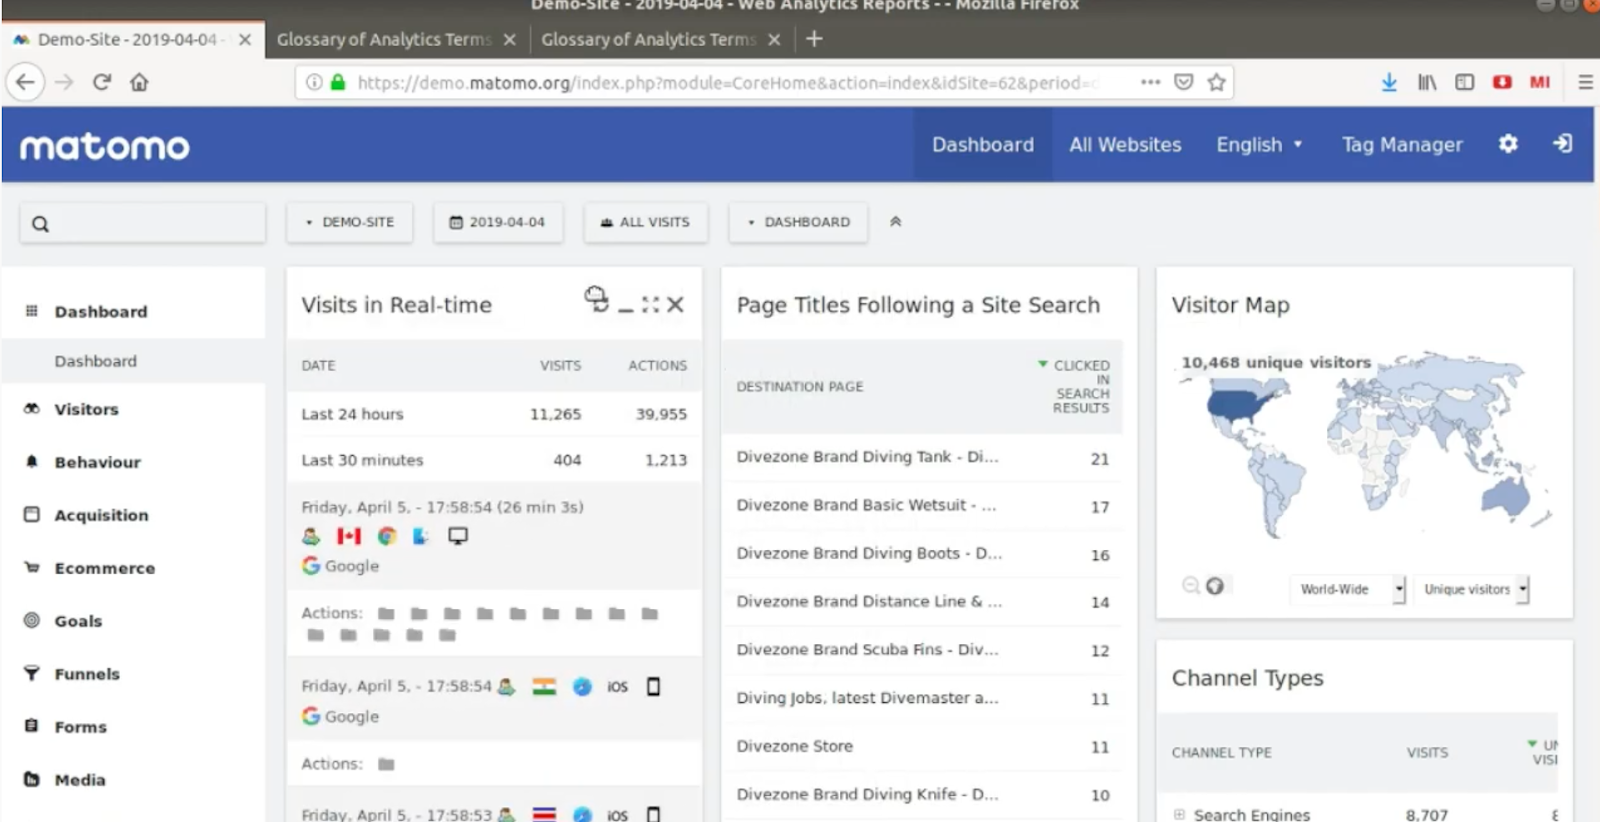Expand the Goals sidebar menu
1600x822 pixels.
click(x=78, y=621)
